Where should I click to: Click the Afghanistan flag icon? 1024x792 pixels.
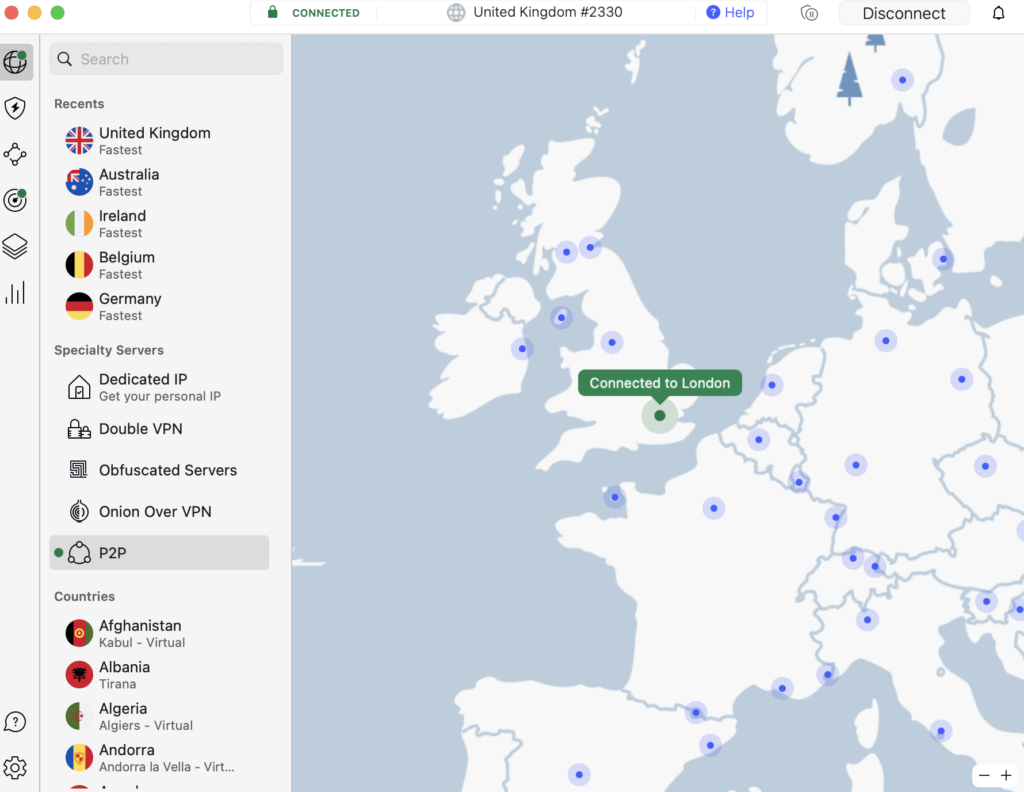79,633
